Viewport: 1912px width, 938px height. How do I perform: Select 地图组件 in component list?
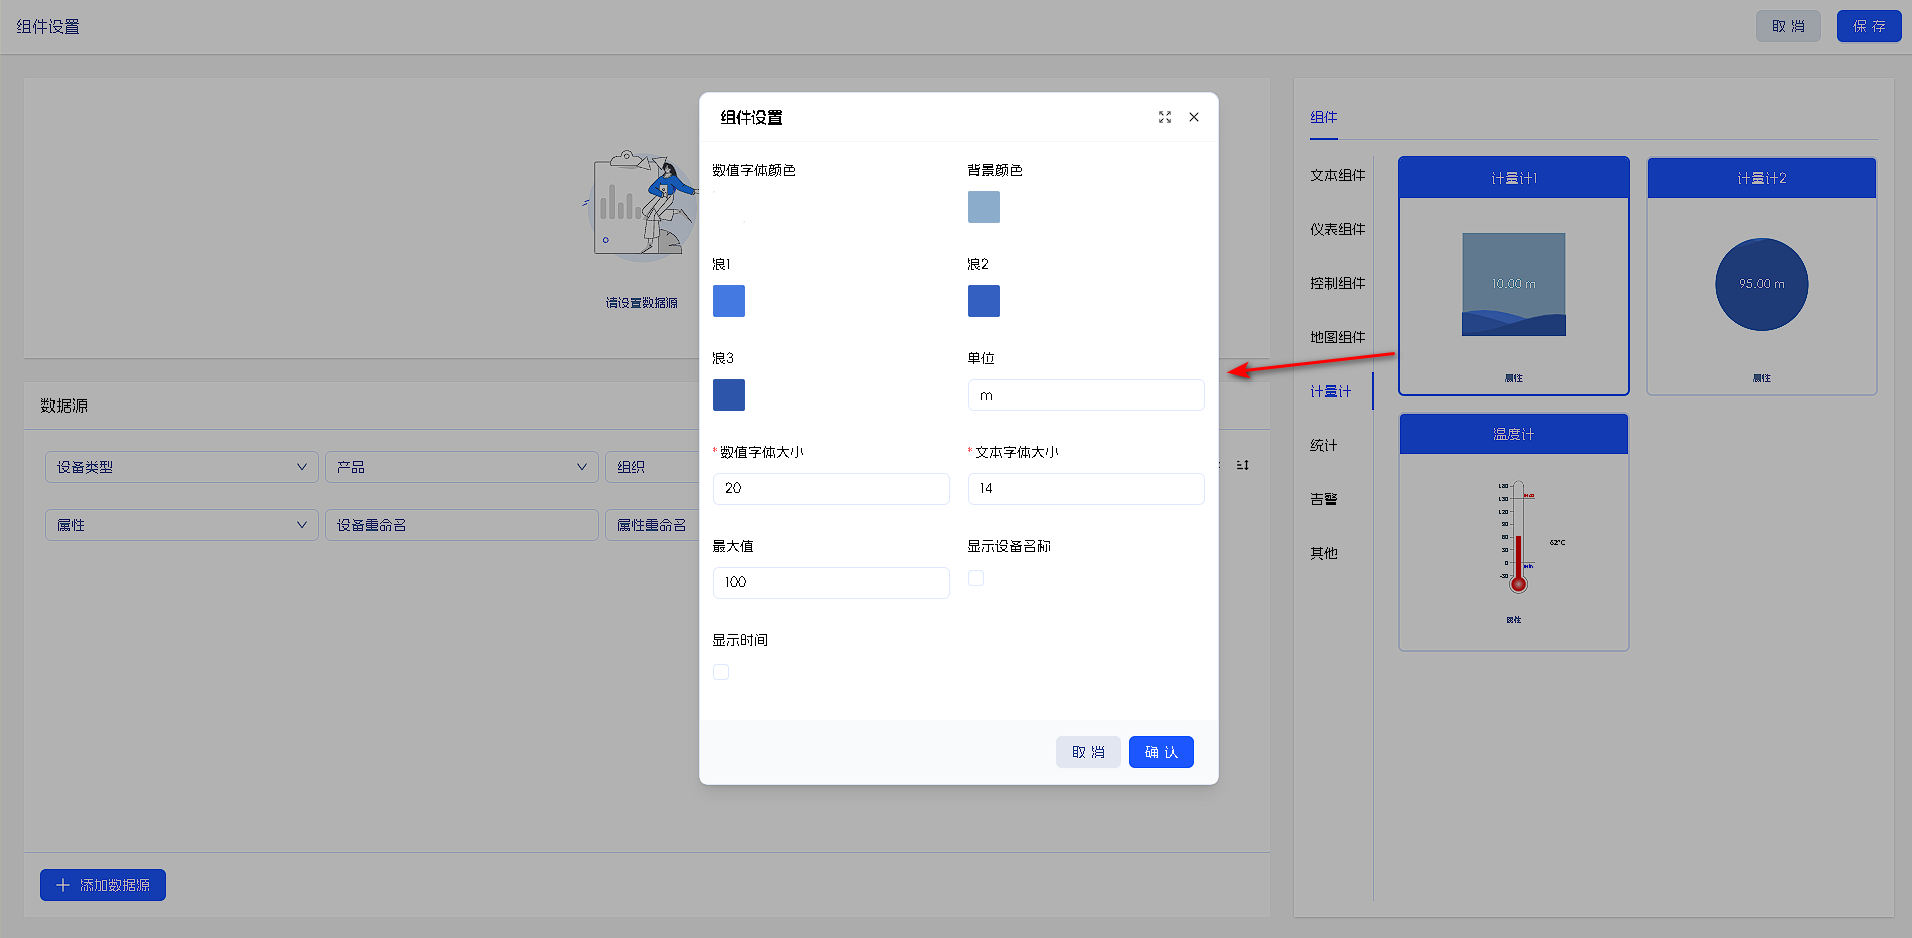[1337, 337]
